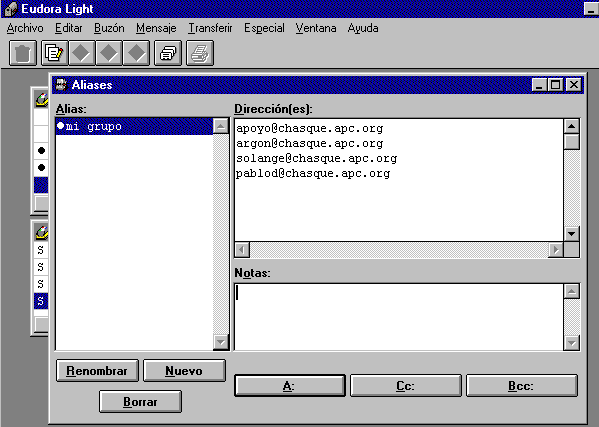This screenshot has width=599, height=427.
Task: Click the address solange@chasque.apc.org
Action: click(x=317, y=158)
